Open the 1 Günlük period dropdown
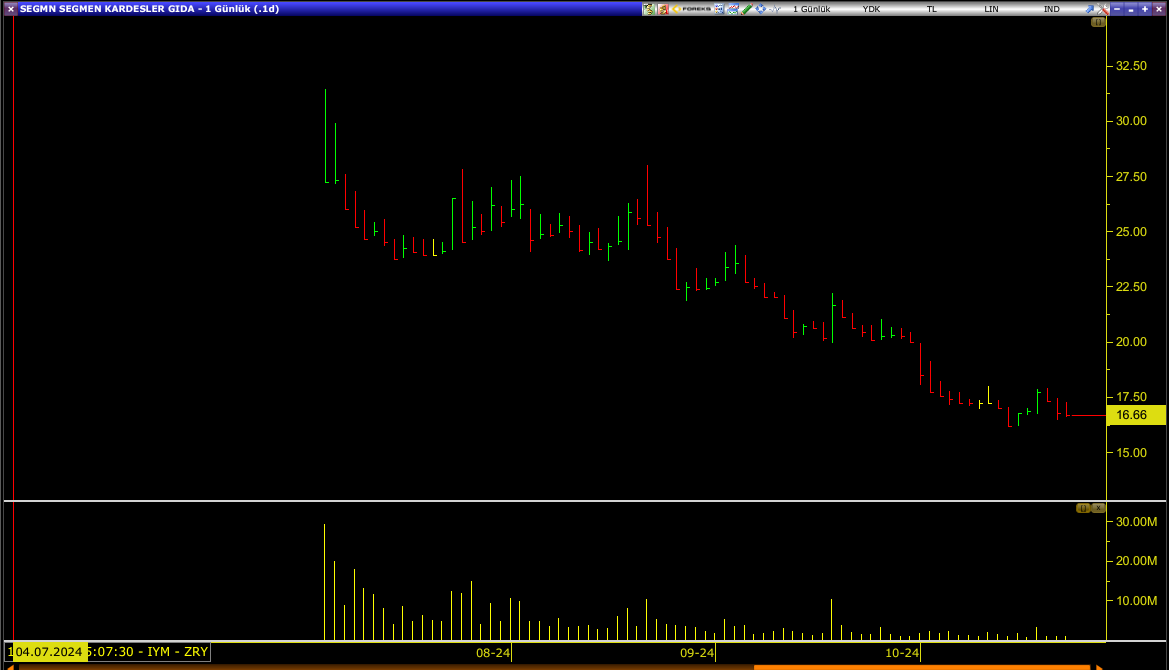The image size is (1169, 670). coord(812,8)
